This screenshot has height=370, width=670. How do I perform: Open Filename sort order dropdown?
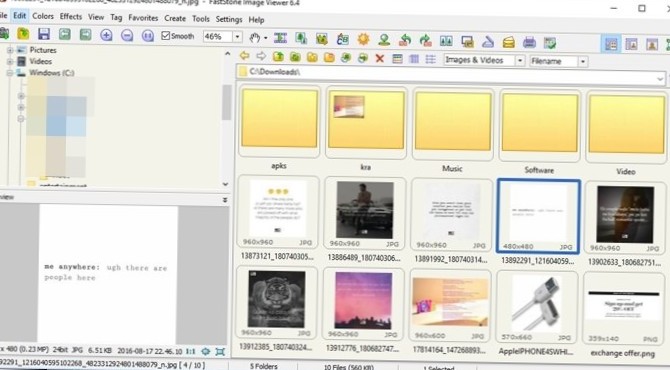pos(583,62)
